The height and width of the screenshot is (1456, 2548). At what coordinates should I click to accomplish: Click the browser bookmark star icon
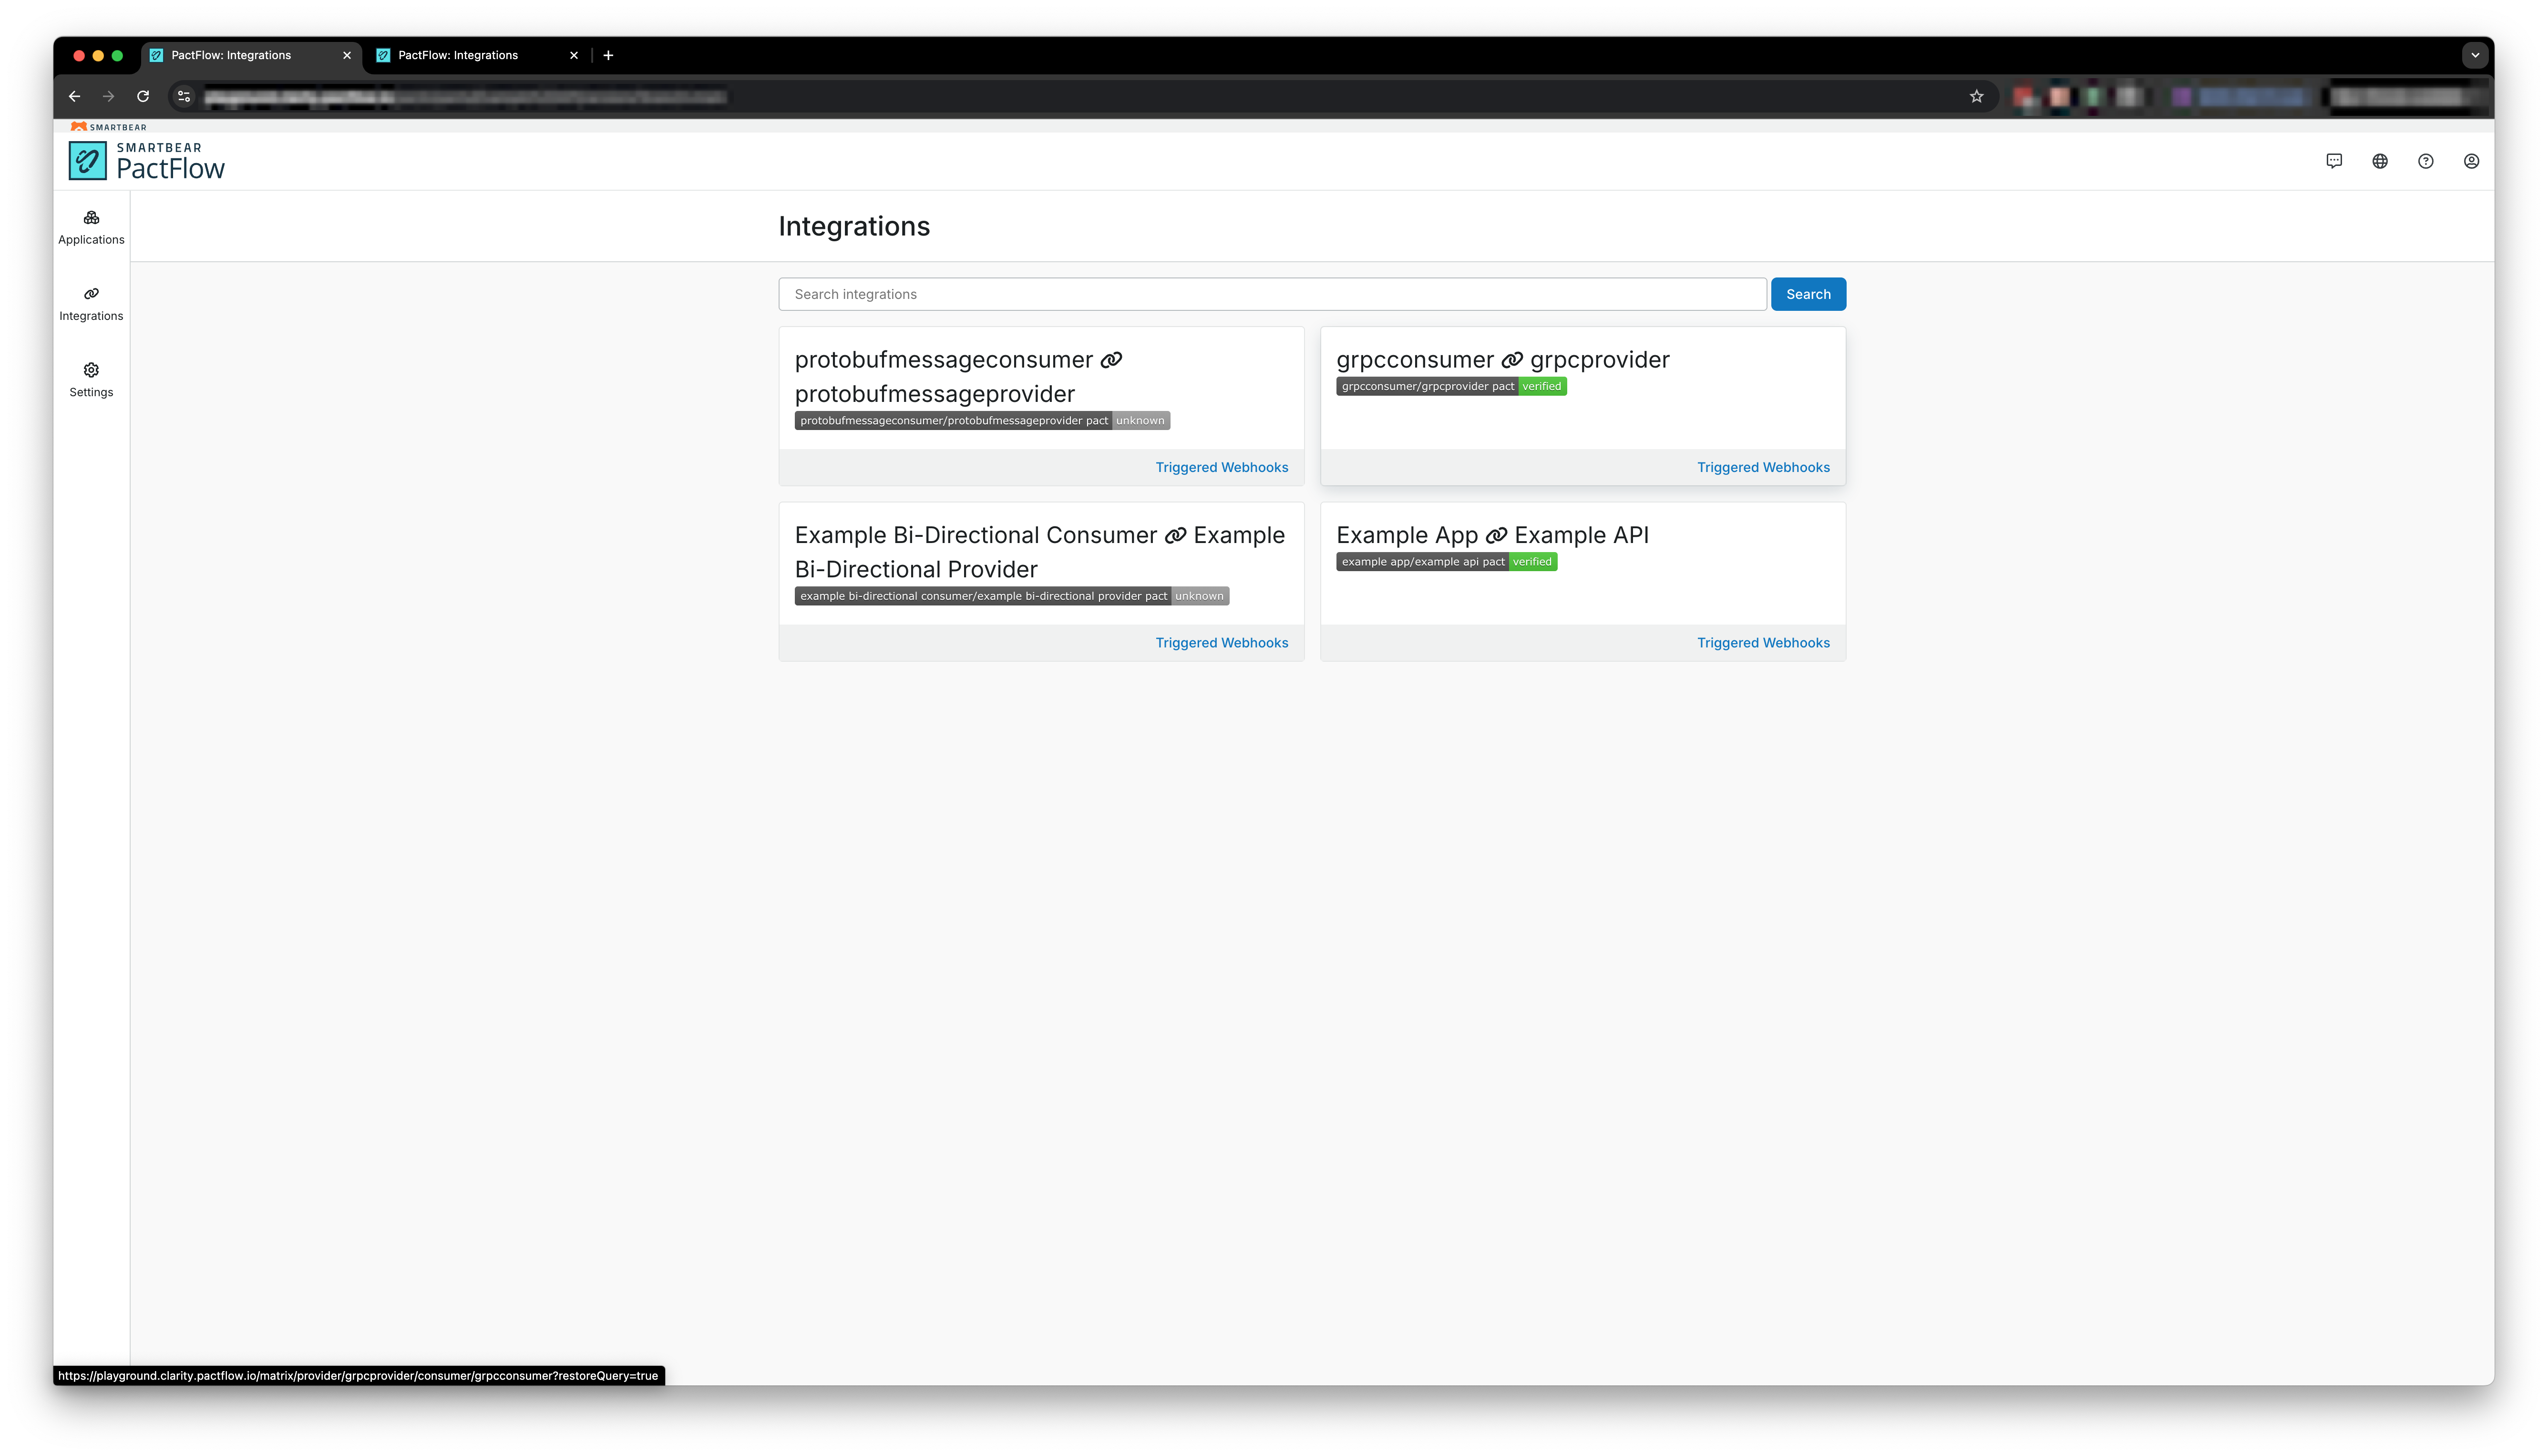(x=1976, y=96)
